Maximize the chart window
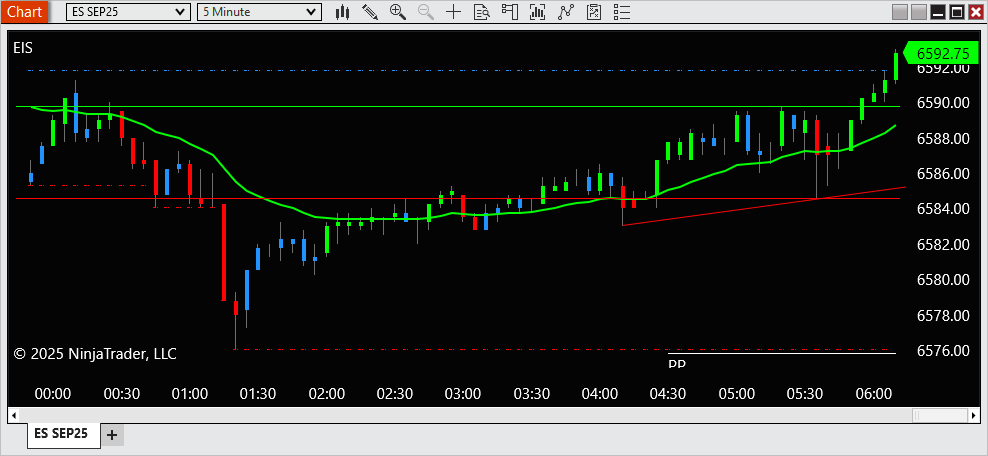 pyautogui.click(x=956, y=12)
